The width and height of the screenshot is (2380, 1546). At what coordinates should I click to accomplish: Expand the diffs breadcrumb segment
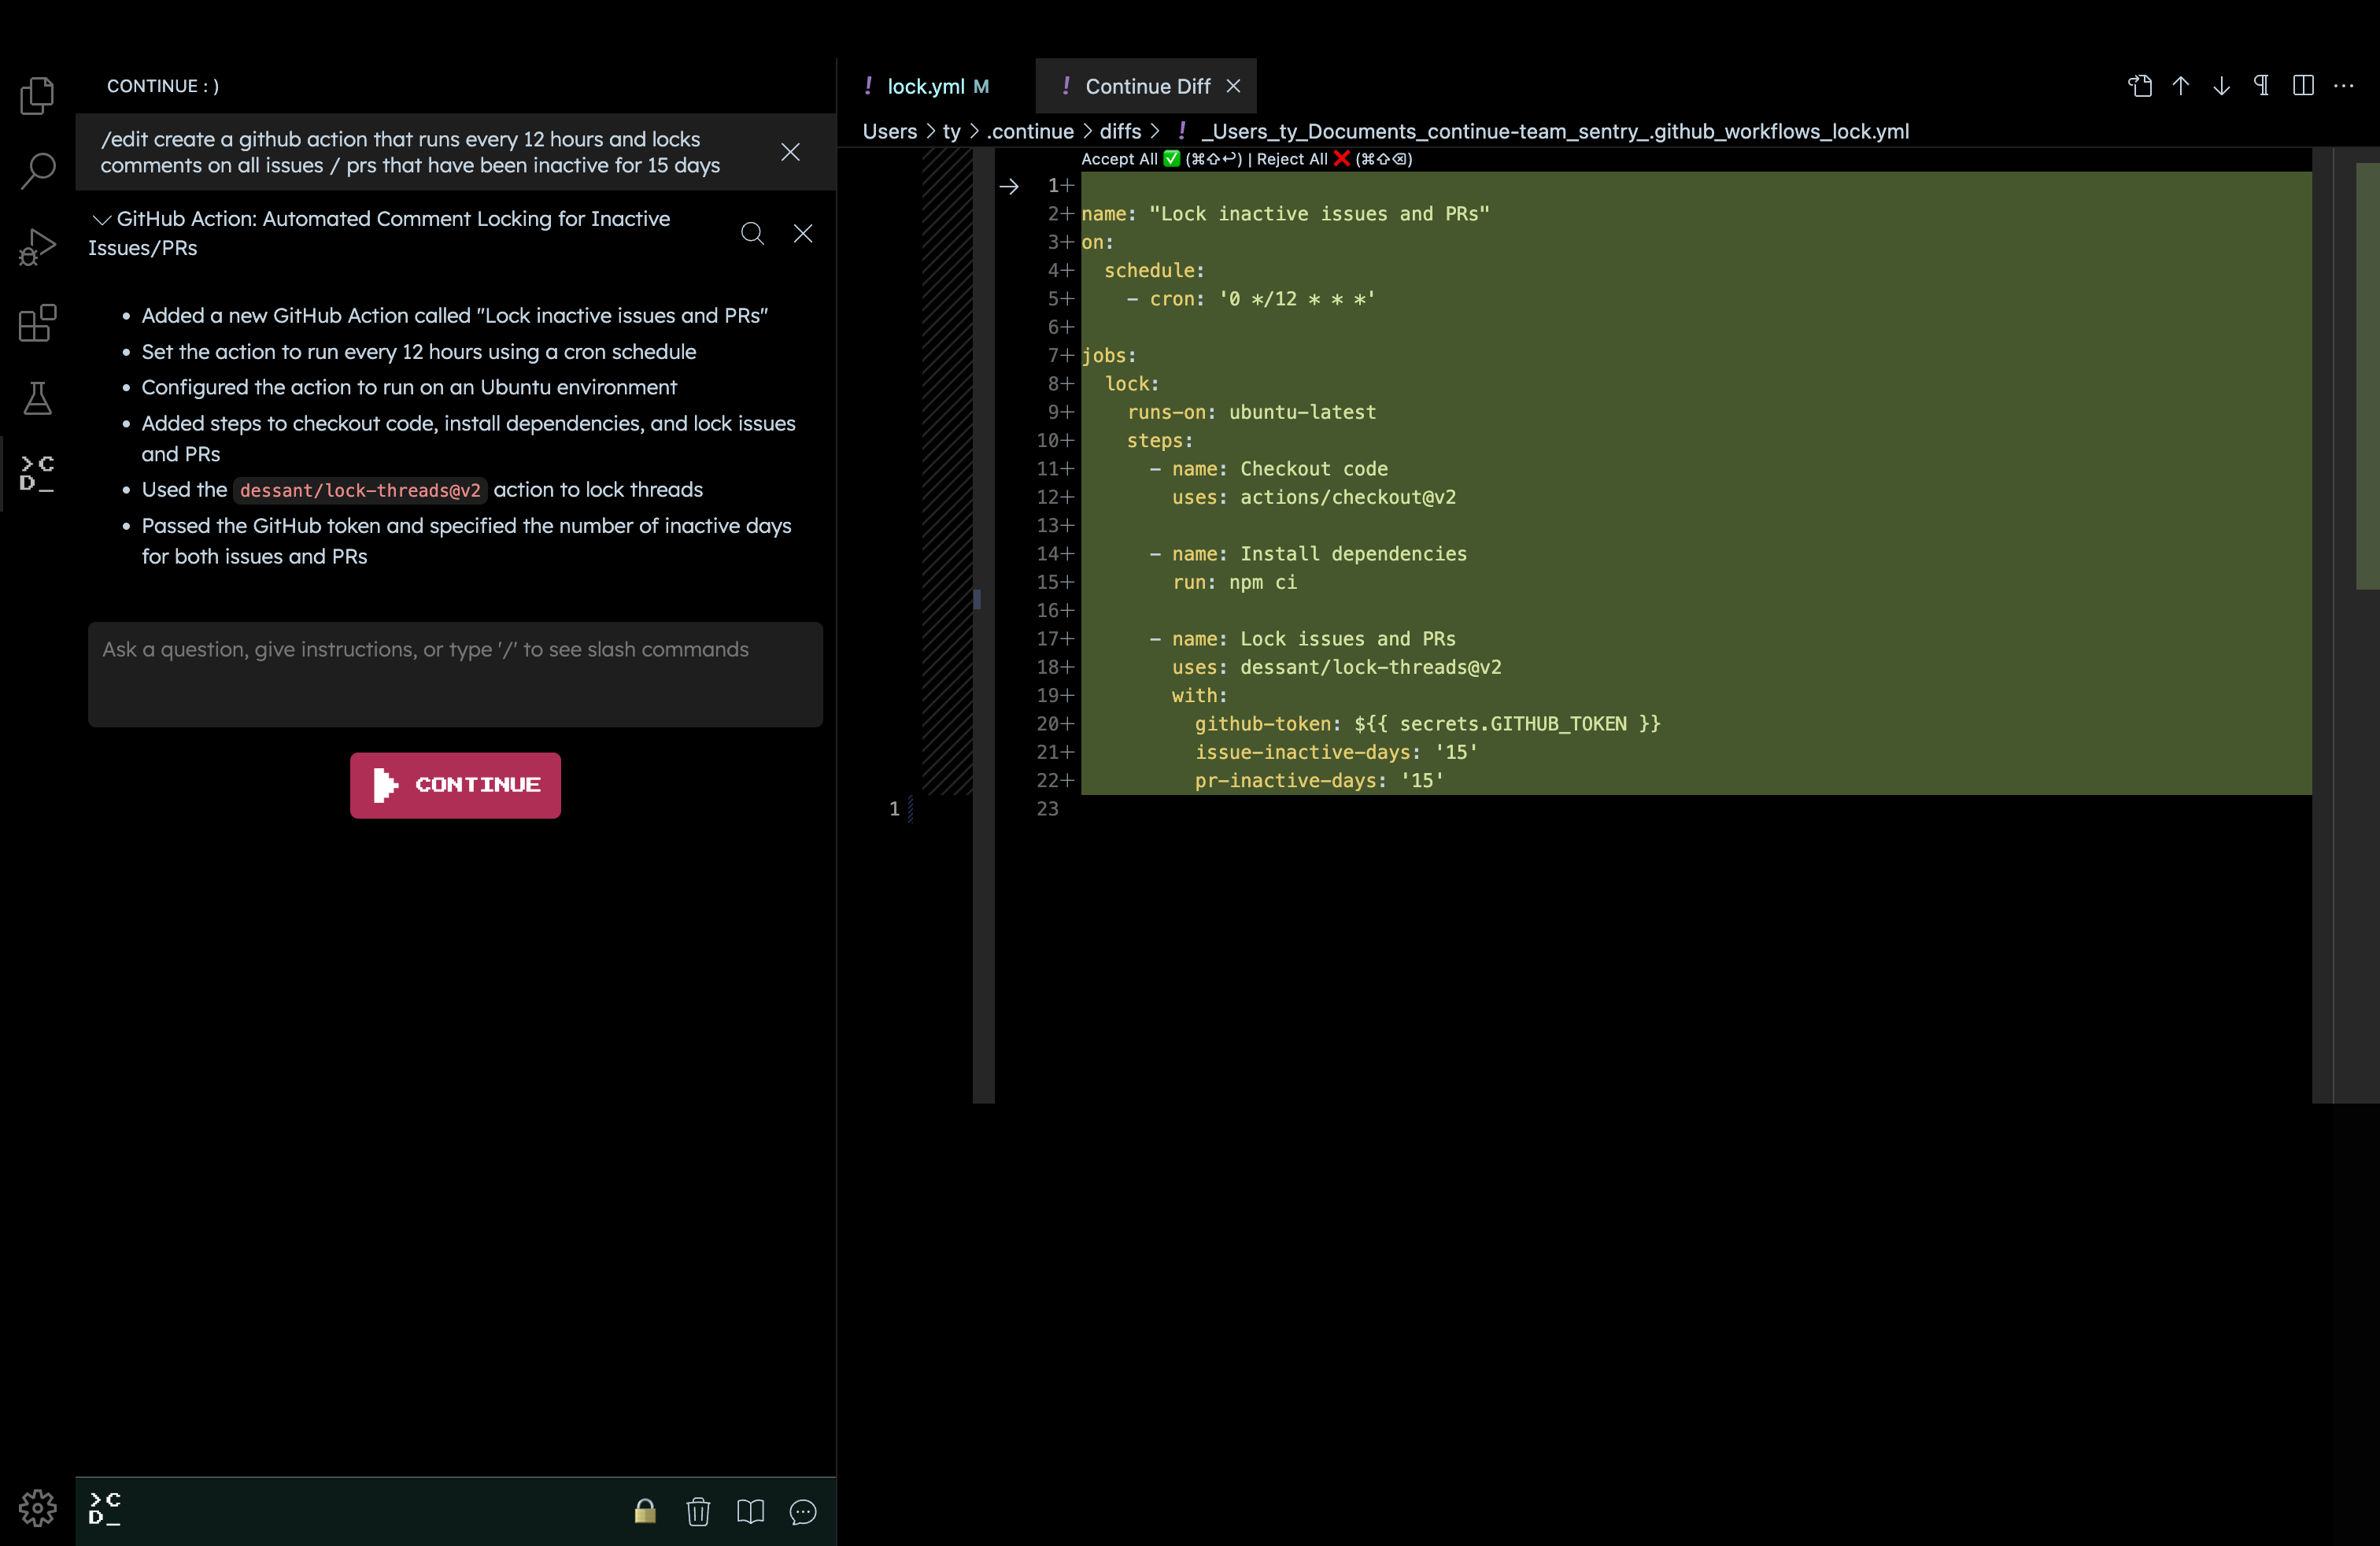(x=1119, y=131)
